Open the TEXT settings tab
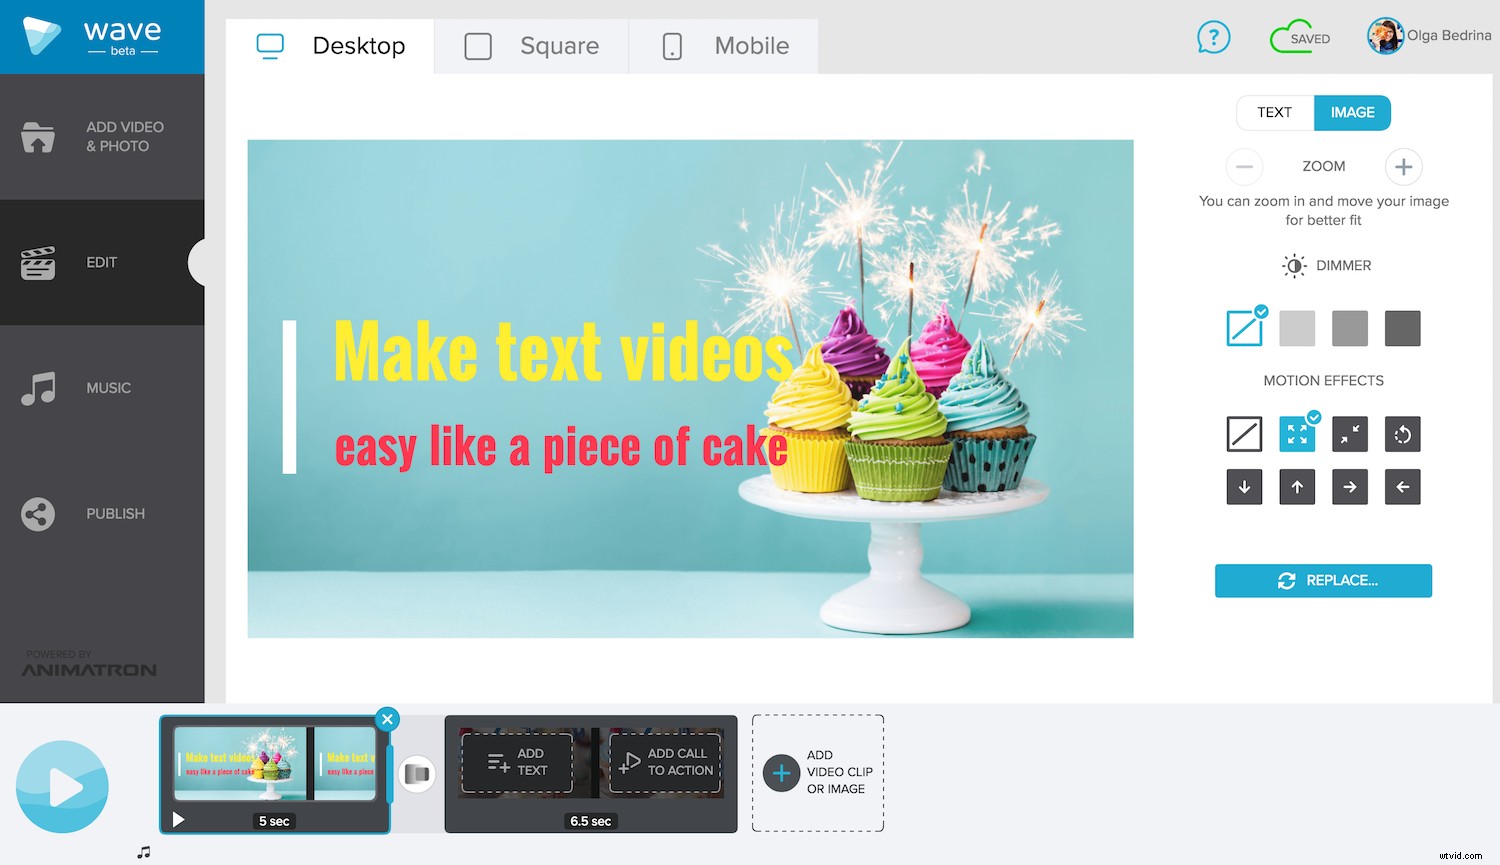 pos(1274,112)
